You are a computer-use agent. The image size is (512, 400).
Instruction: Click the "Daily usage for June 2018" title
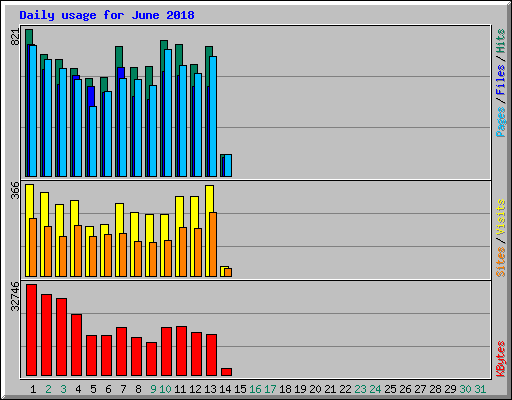[107, 15]
